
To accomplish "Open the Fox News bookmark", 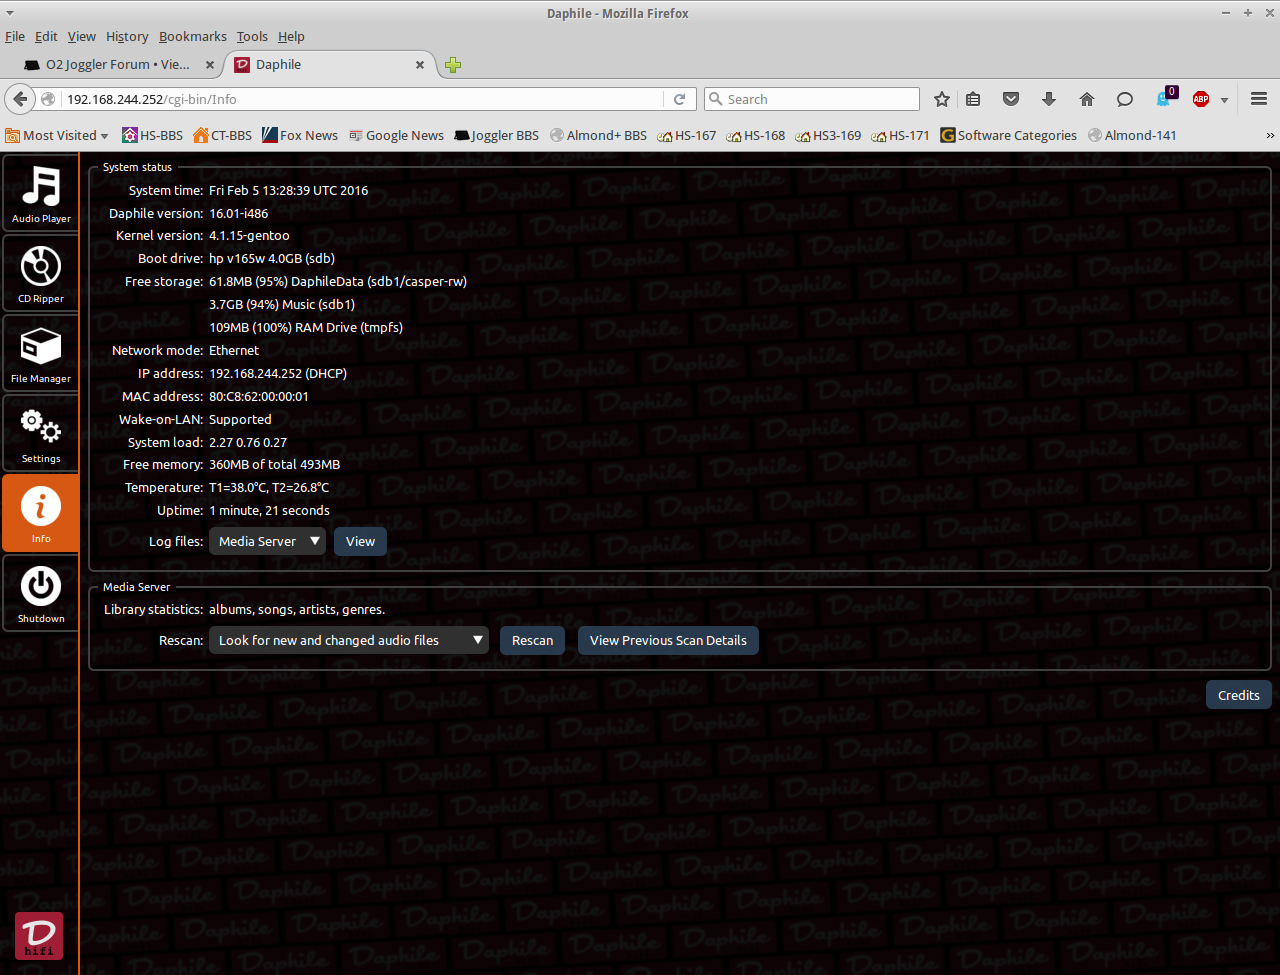I will click(x=300, y=135).
